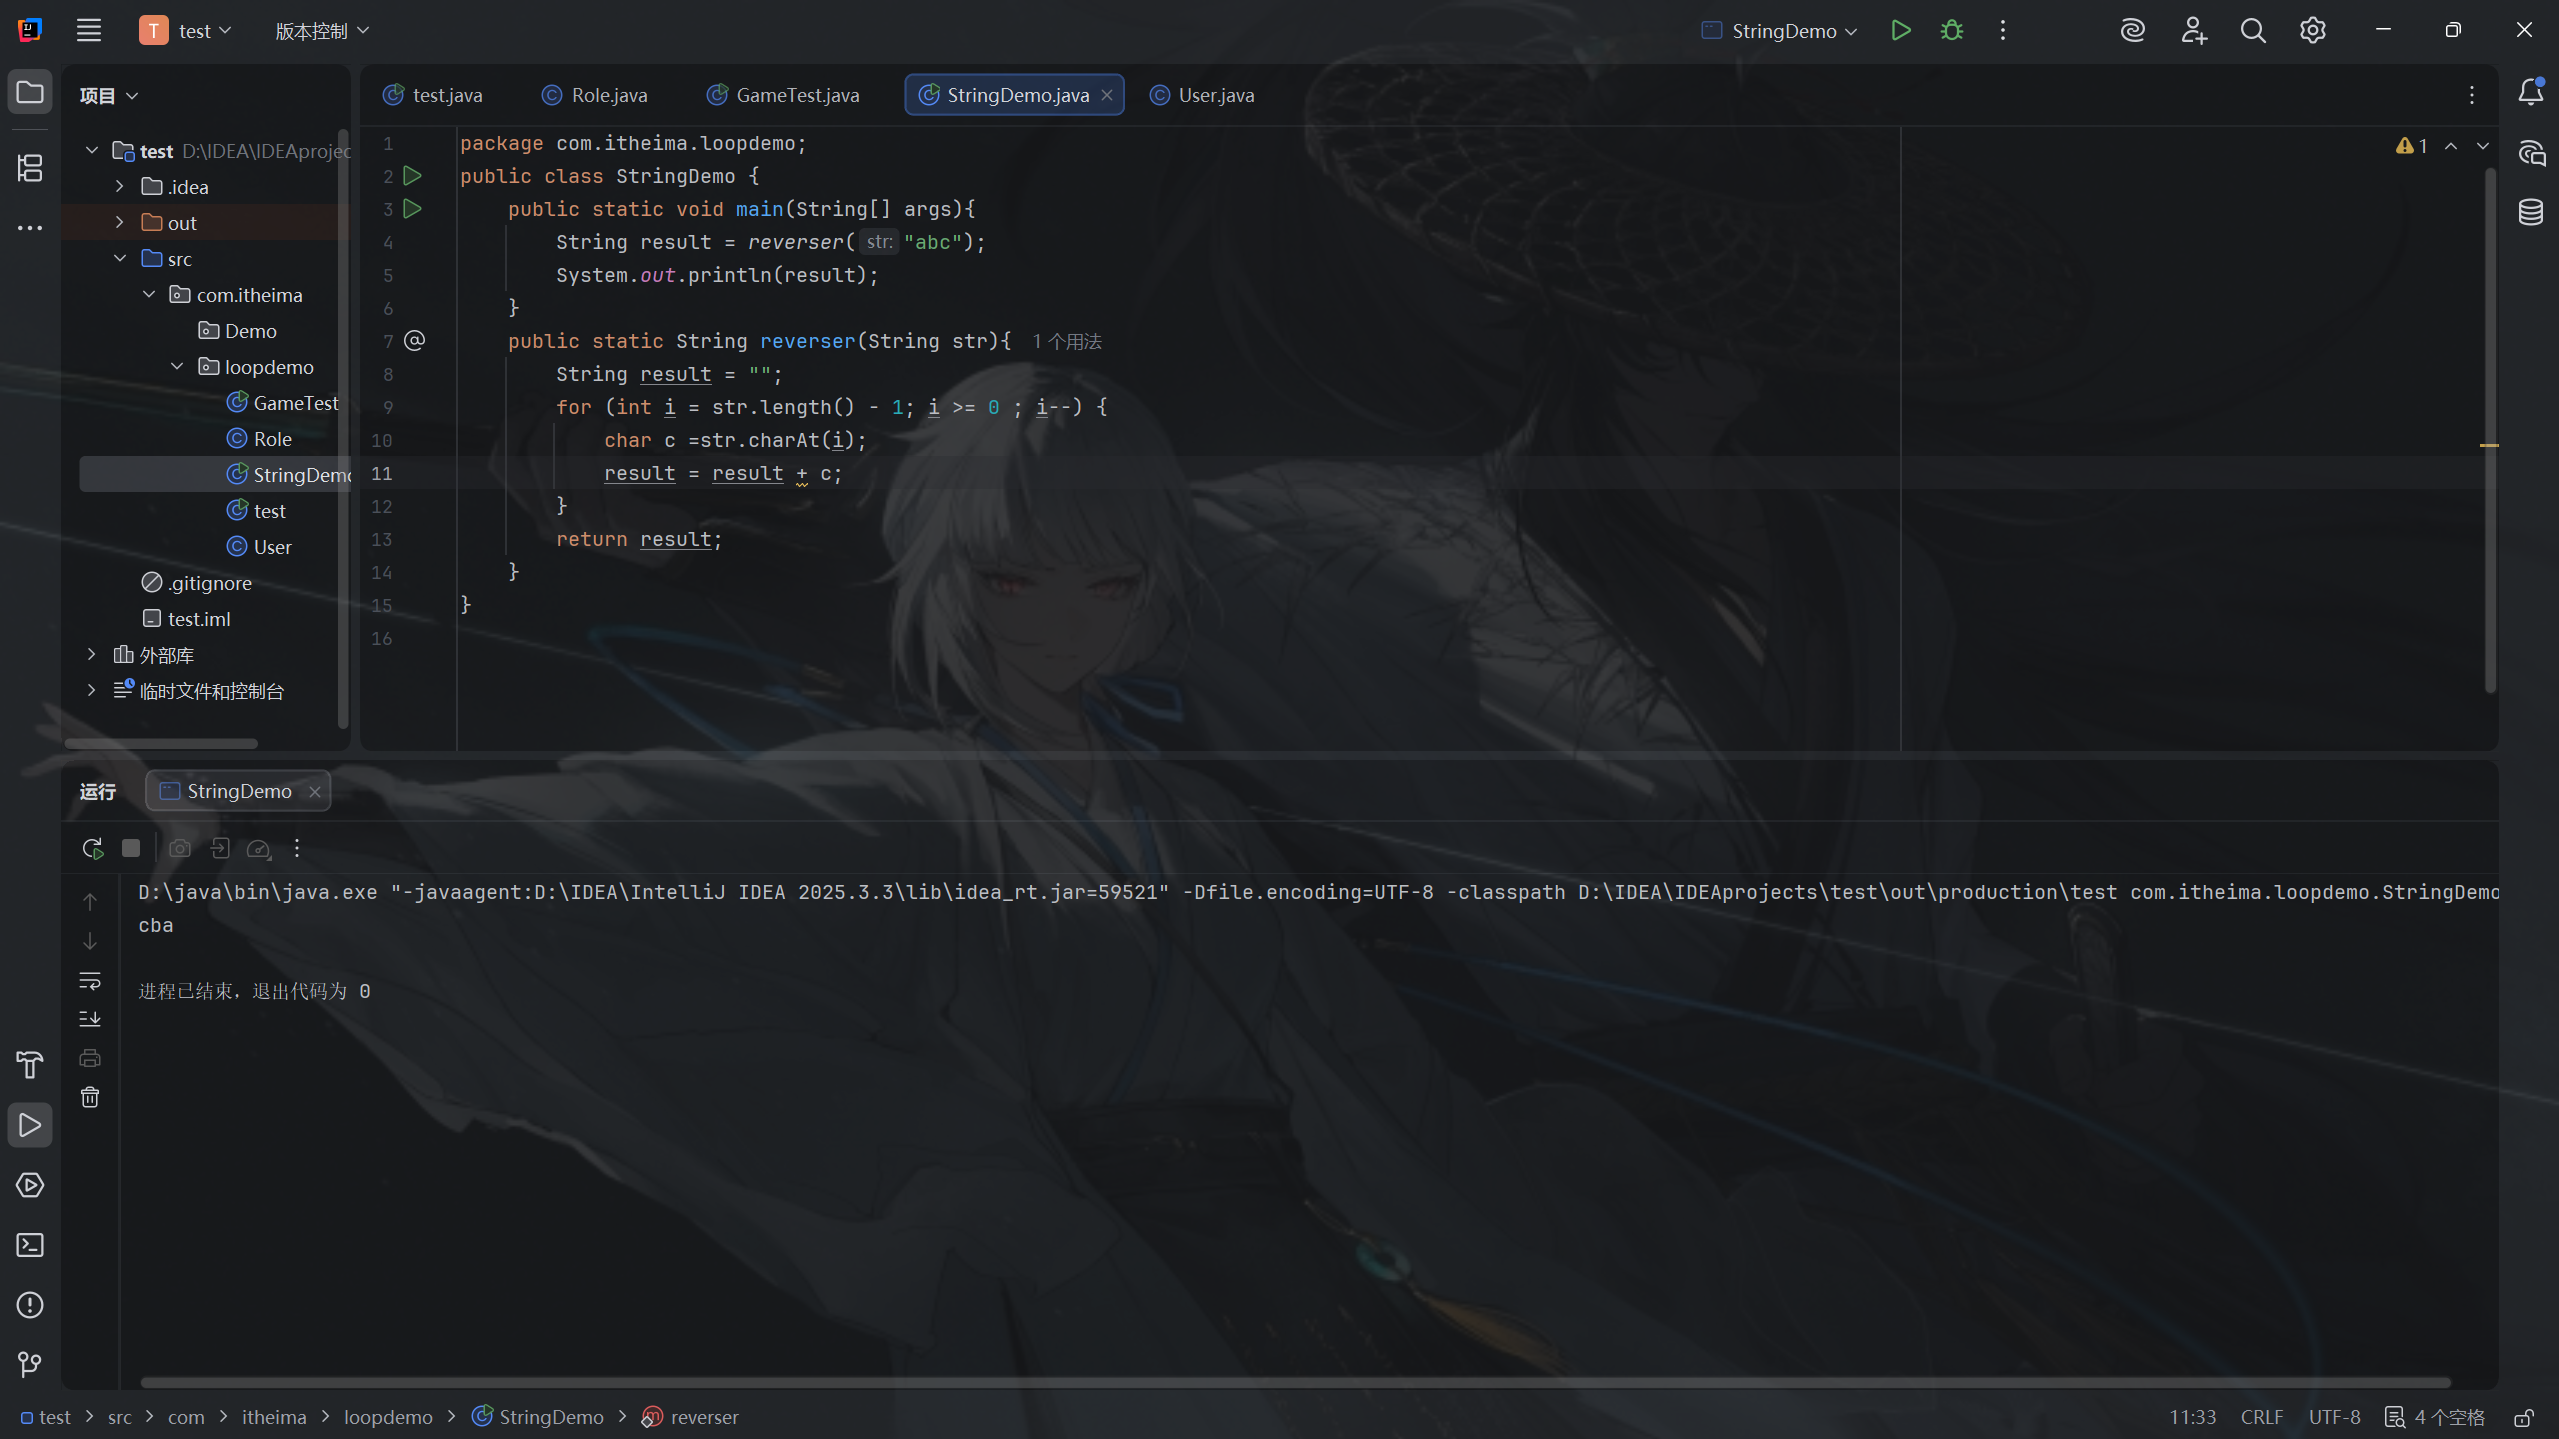Switch to the User.java tab
The width and height of the screenshot is (2559, 1439).
1202,95
